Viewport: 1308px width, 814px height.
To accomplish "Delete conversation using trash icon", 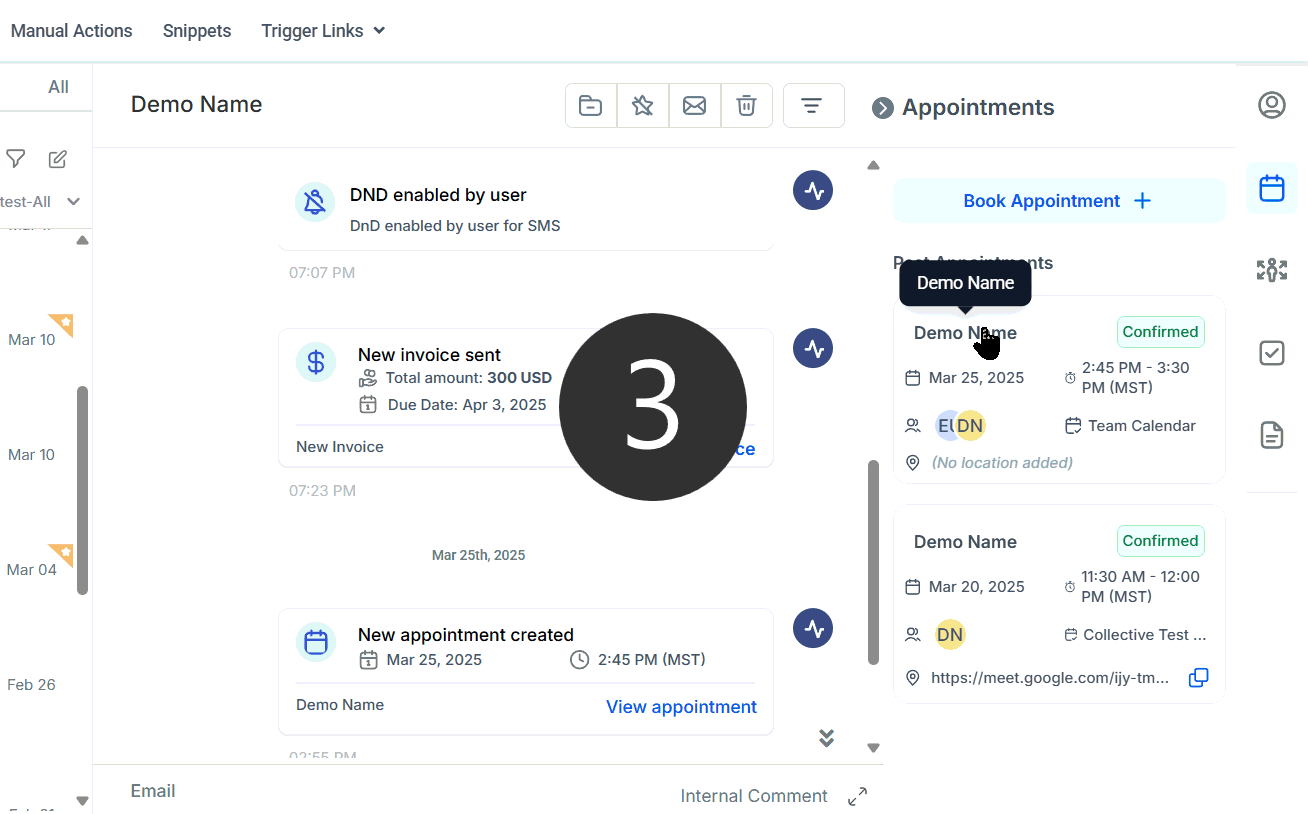I will click(746, 106).
